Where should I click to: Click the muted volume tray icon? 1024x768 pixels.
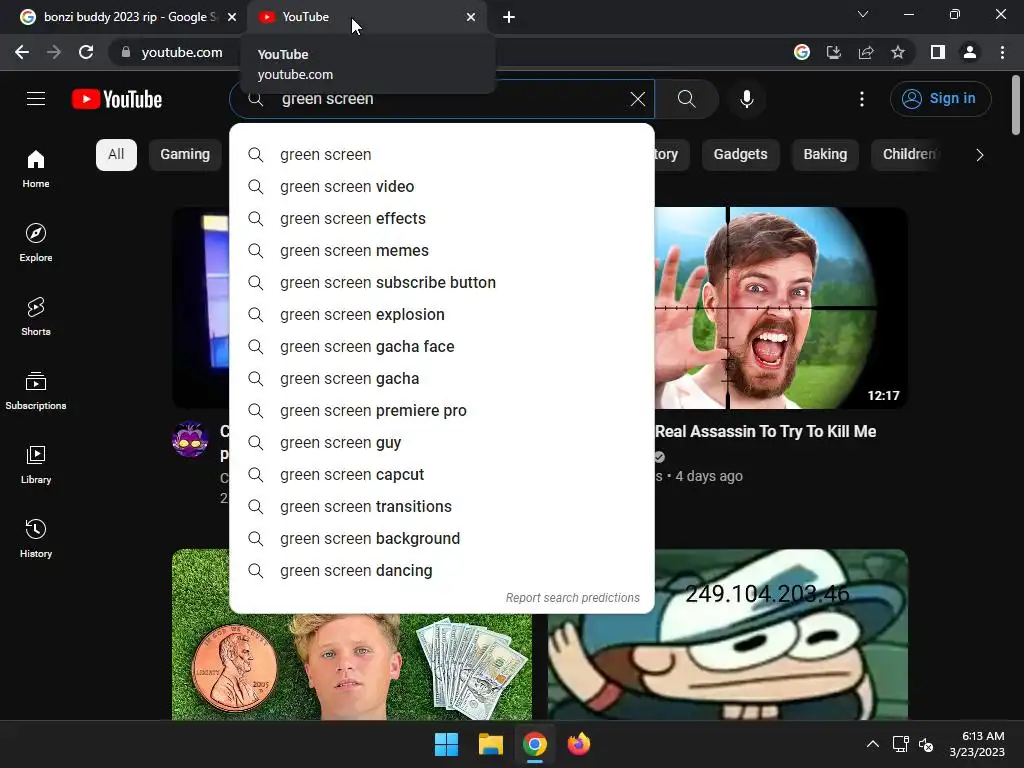(x=926, y=744)
